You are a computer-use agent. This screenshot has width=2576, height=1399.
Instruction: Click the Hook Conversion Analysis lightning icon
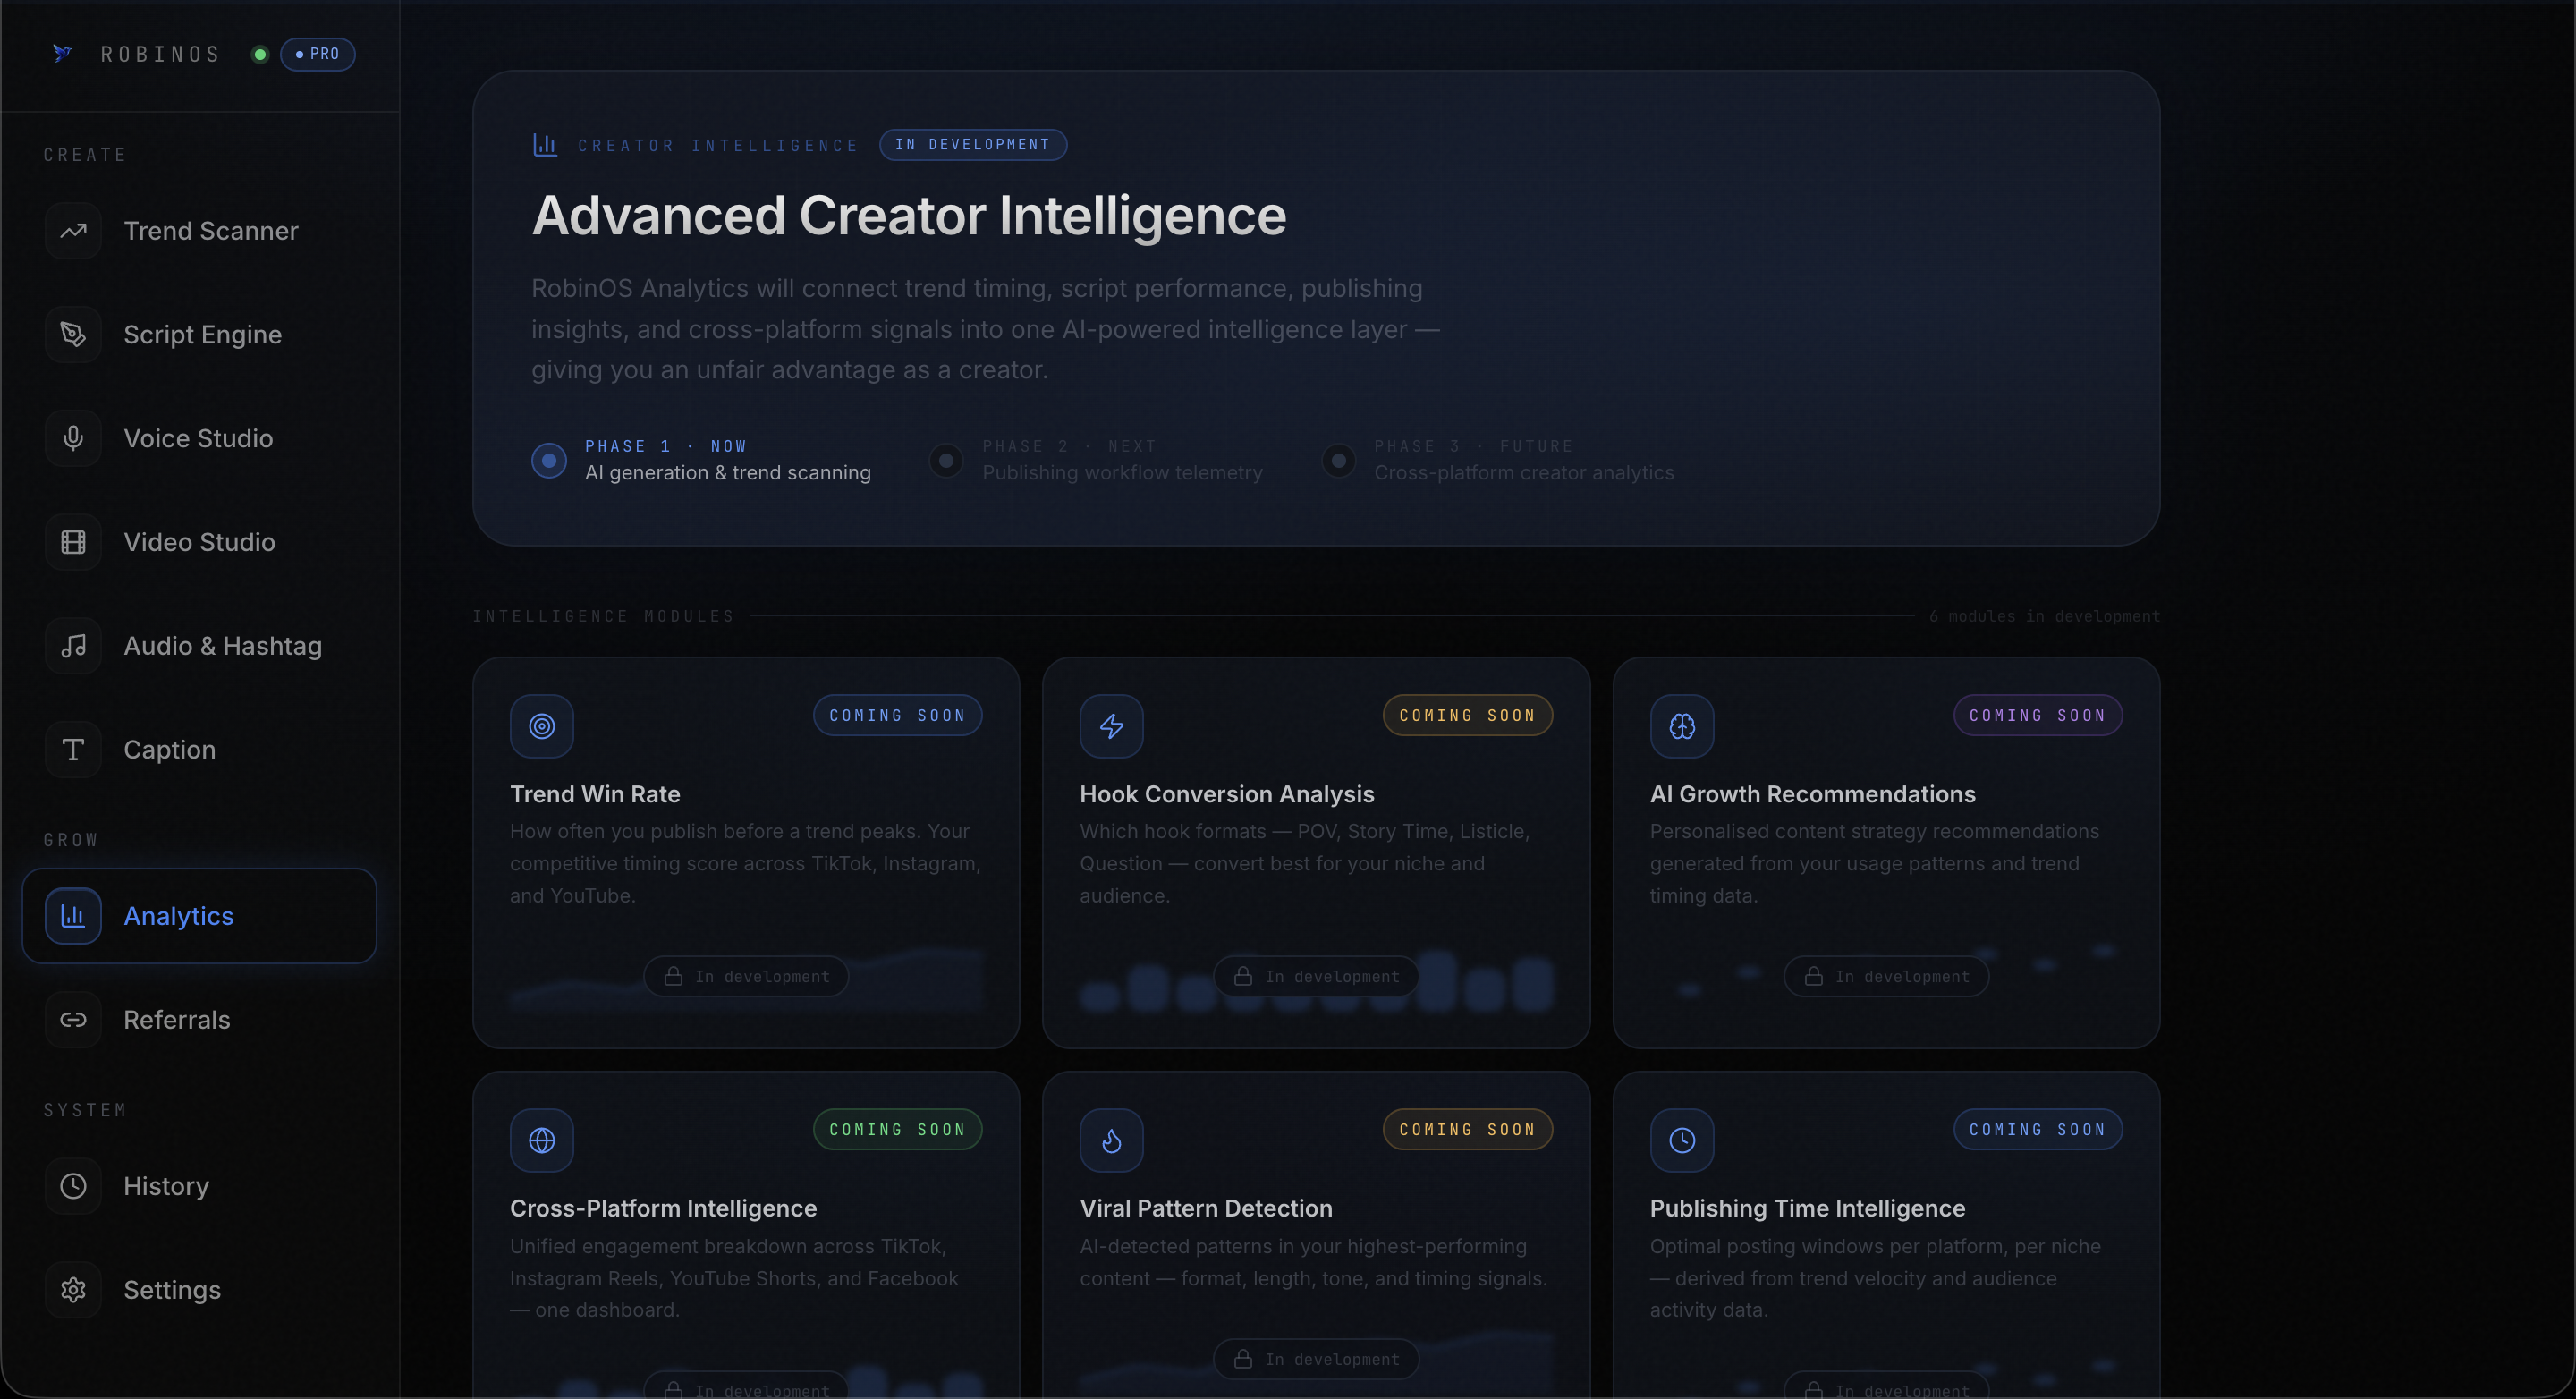tap(1111, 726)
